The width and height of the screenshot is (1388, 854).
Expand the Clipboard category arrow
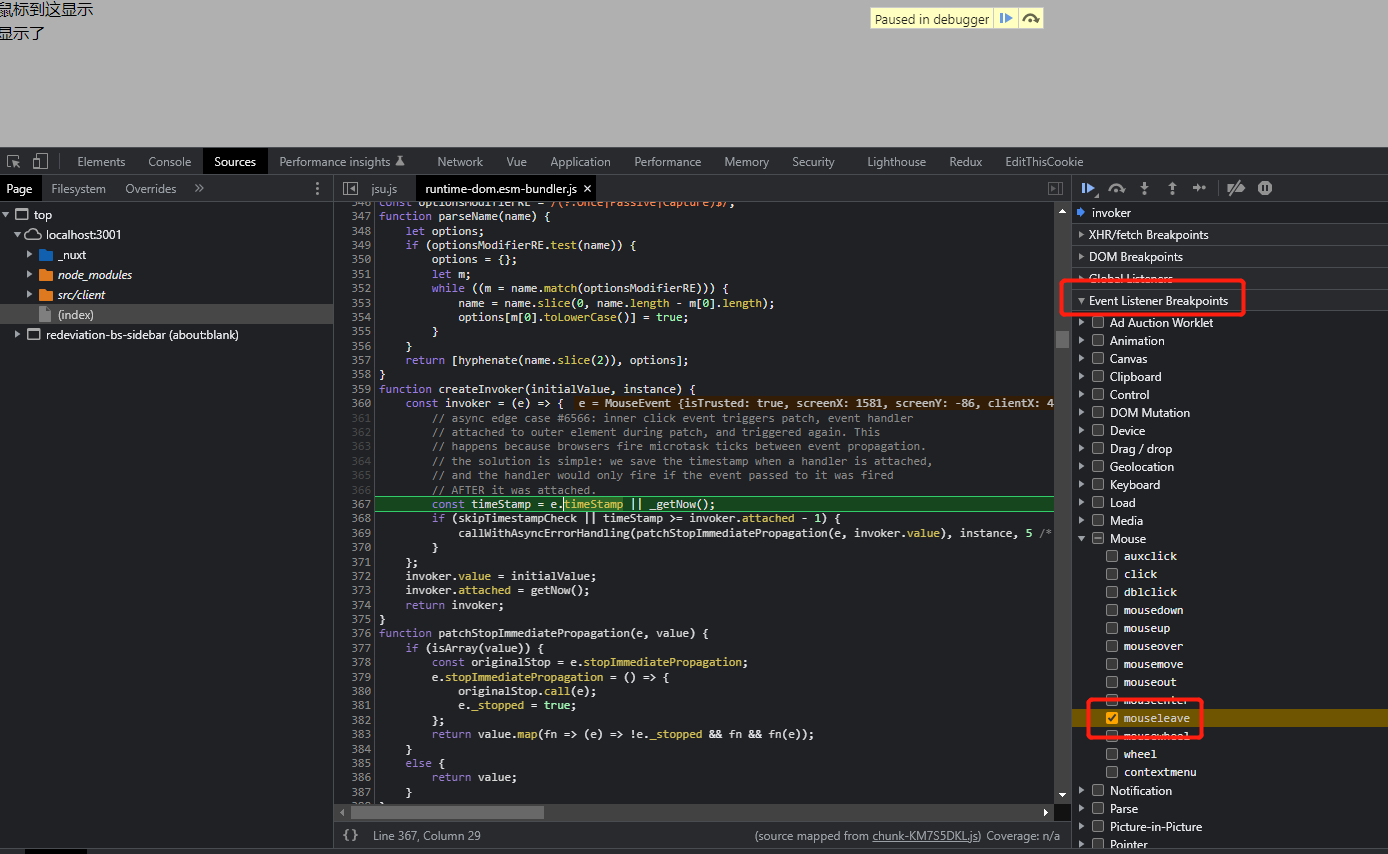[1082, 377]
